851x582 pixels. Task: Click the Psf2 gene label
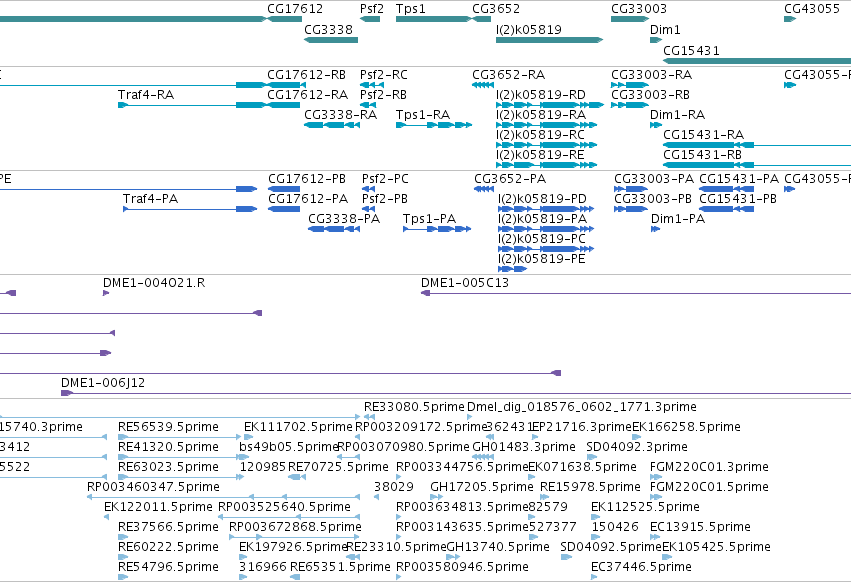tap(372, 9)
